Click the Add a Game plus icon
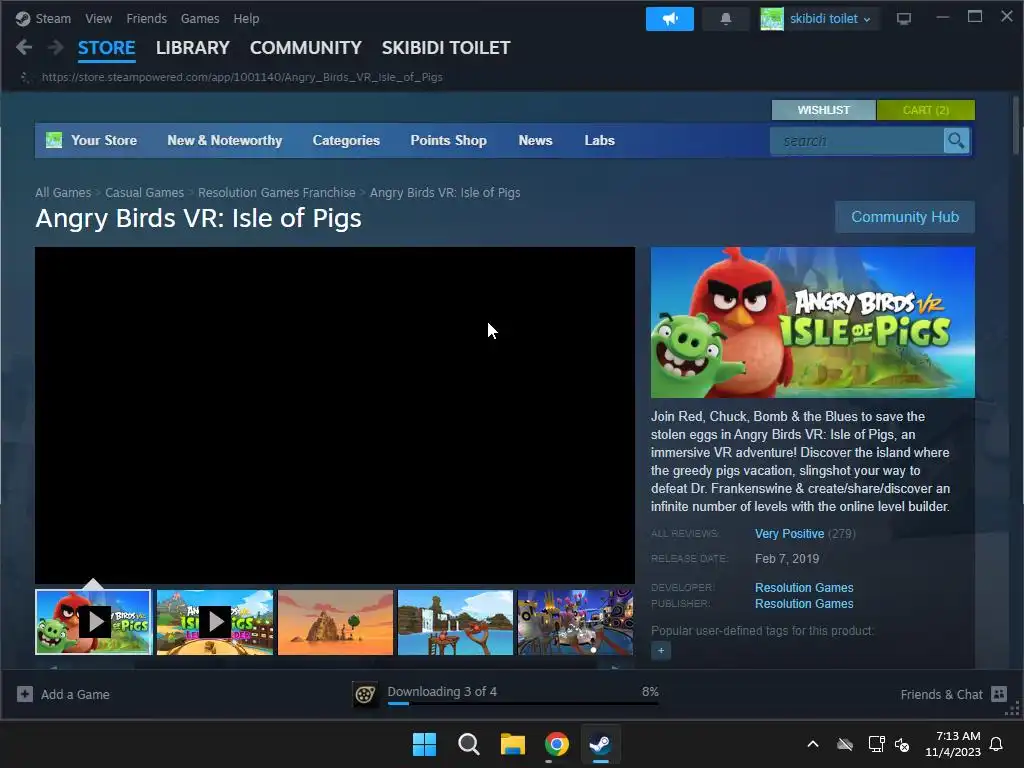 tap(25, 694)
